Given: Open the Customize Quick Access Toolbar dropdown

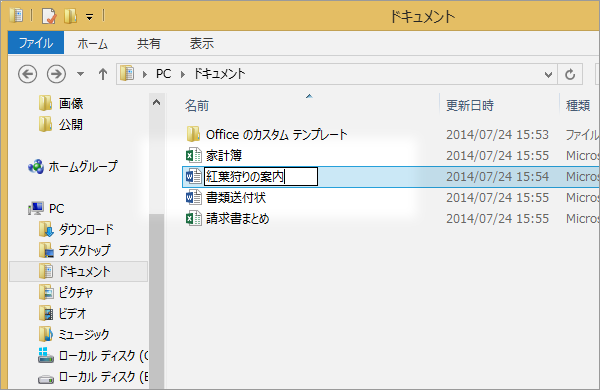Looking at the screenshot, I should point(90,17).
